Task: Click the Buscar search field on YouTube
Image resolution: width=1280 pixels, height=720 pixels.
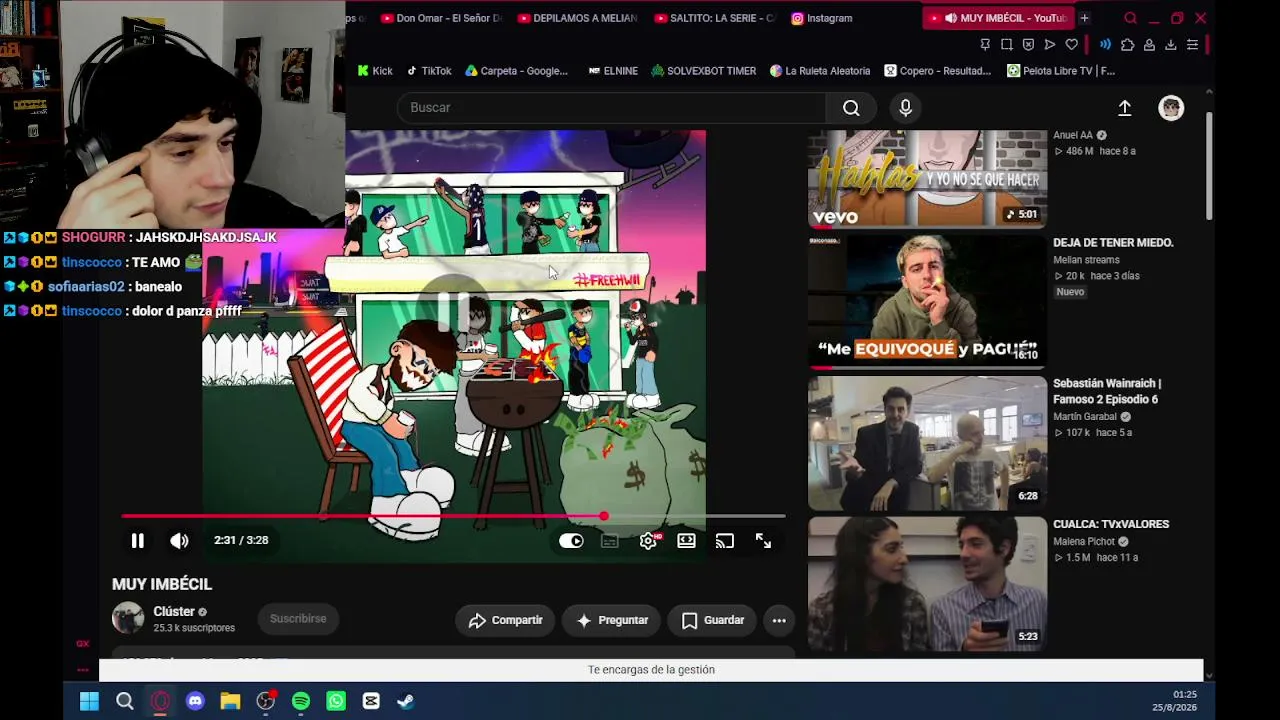Action: tap(612, 108)
